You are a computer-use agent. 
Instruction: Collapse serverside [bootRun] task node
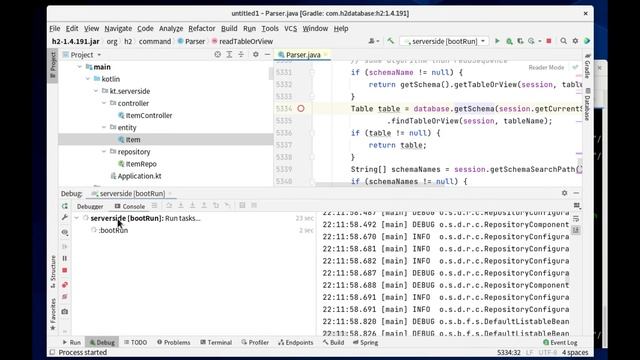pyautogui.click(x=77, y=218)
